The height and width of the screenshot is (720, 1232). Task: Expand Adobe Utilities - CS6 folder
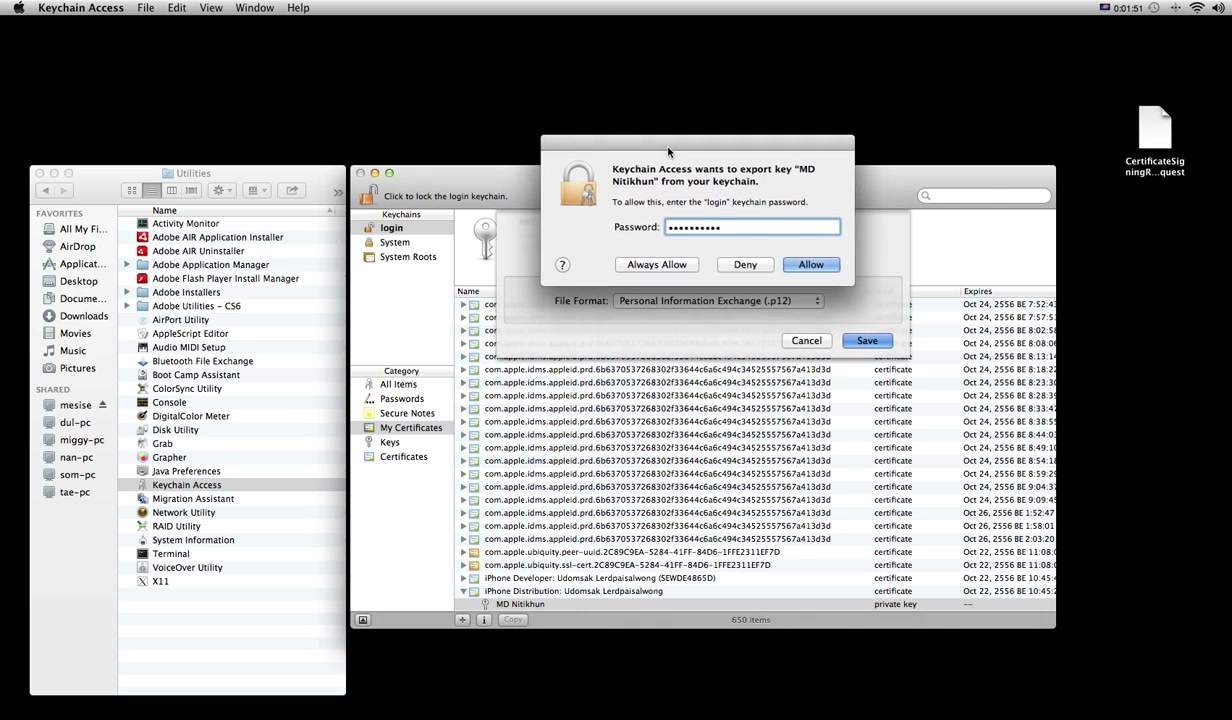pos(127,306)
